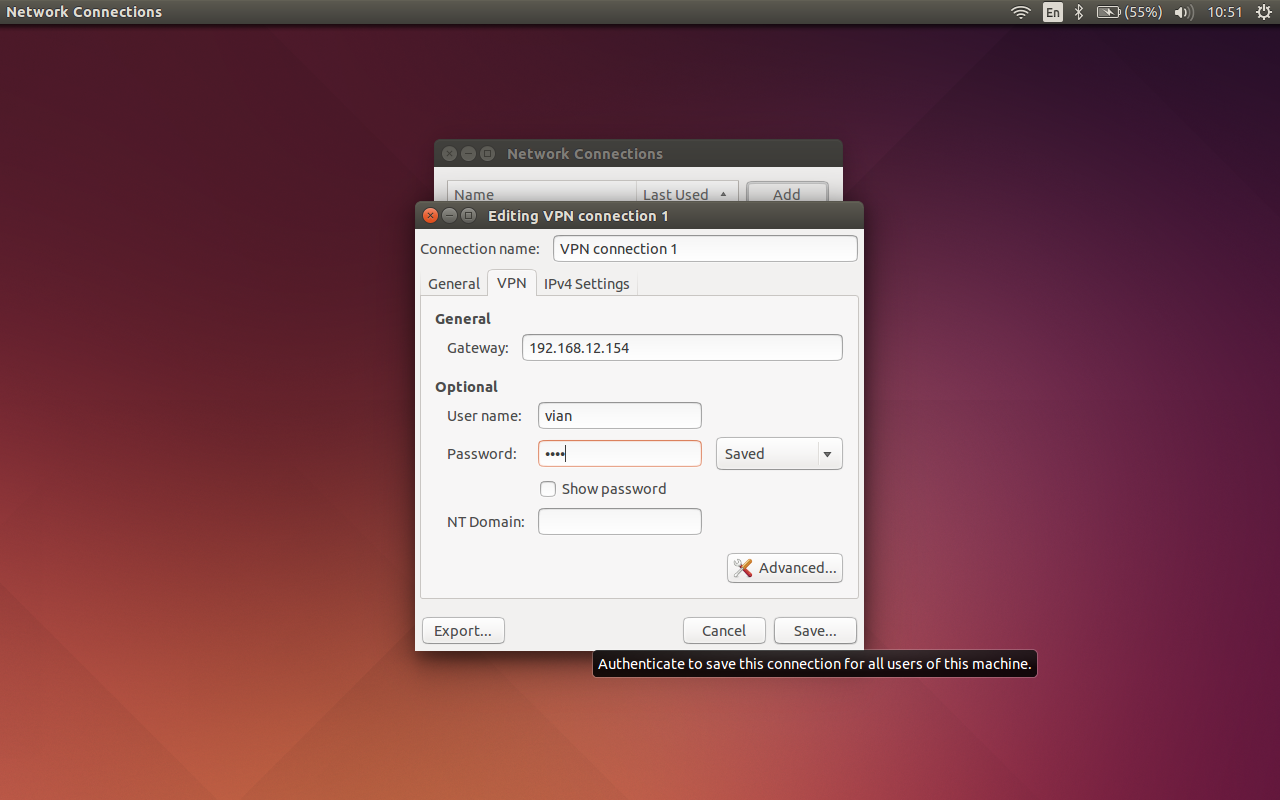
Task: Toggle sort order on Last Used column
Action: pos(687,194)
